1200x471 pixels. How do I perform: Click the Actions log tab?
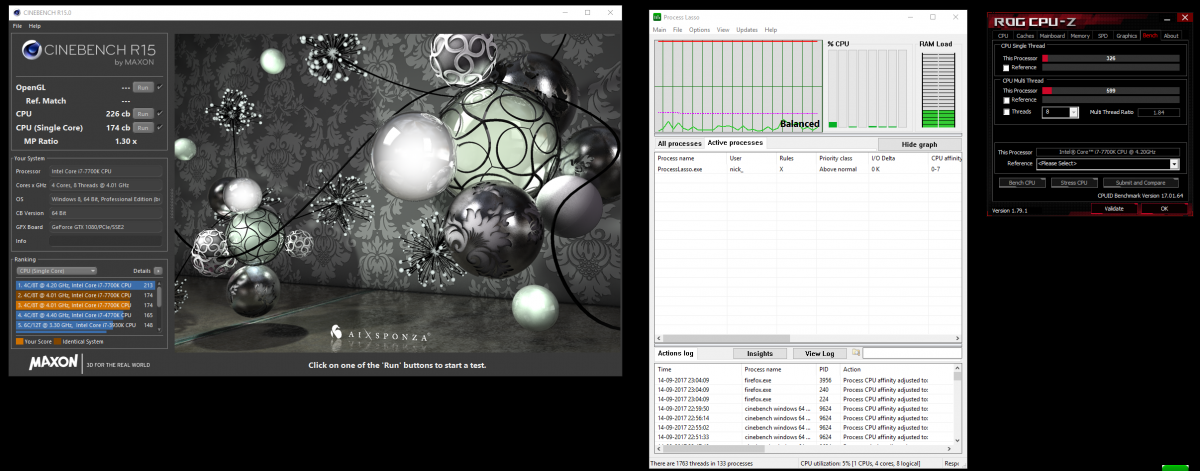click(675, 353)
